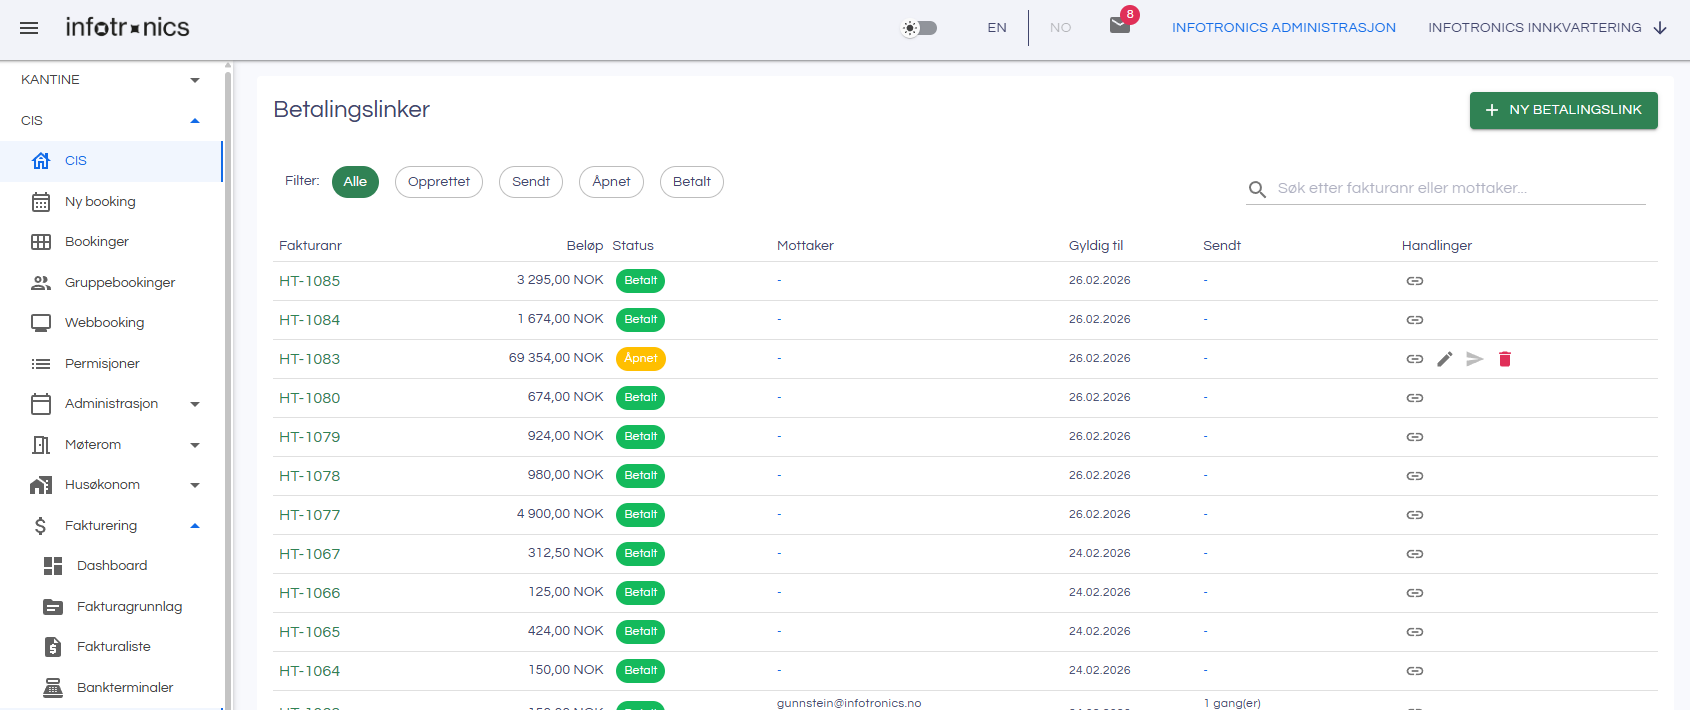Open Infotronics Innkvartering dropdown
Screen dimensions: 1690x710
coord(1547,28)
